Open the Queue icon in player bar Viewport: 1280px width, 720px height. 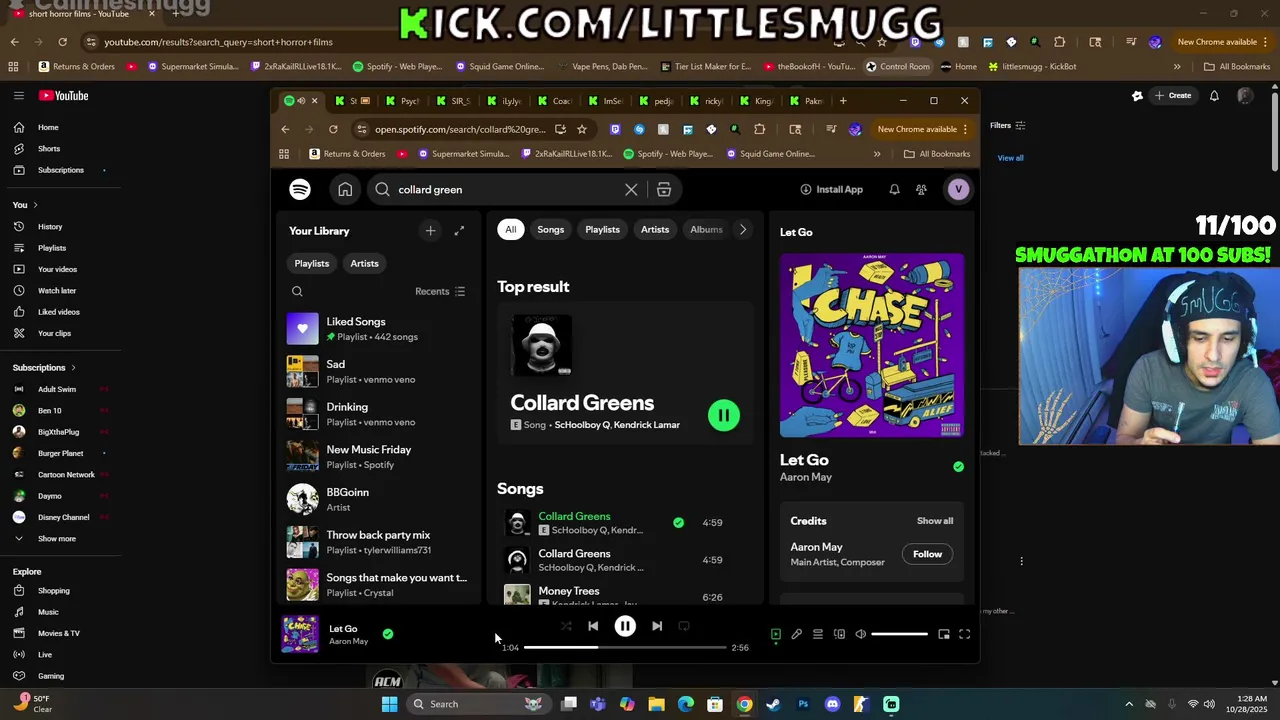coord(818,634)
